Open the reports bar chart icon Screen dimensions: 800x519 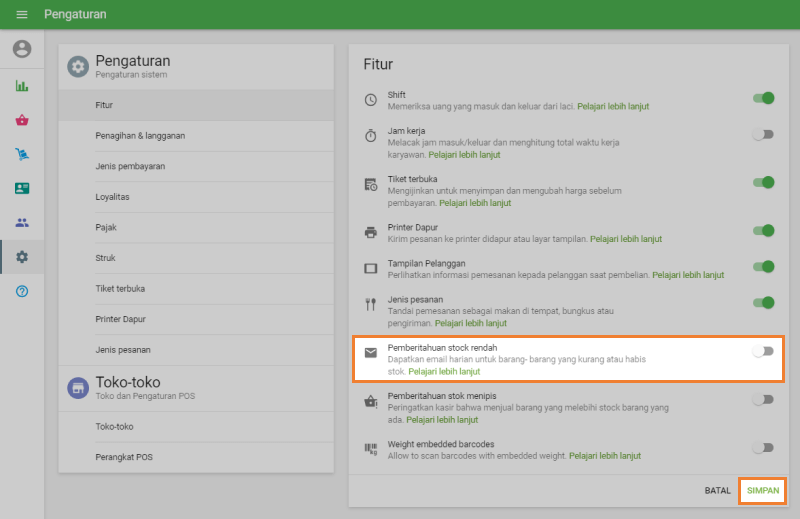22,86
